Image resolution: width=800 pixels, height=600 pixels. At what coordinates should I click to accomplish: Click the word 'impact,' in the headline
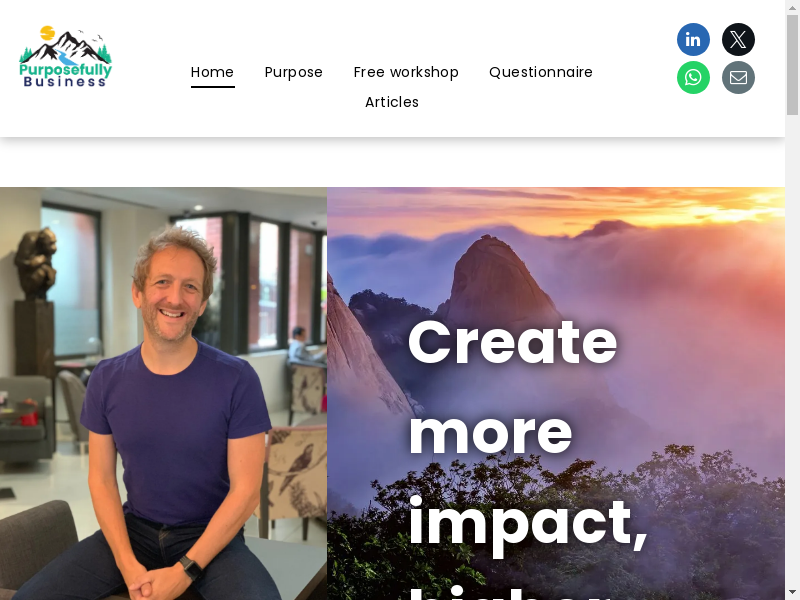[x=528, y=523]
